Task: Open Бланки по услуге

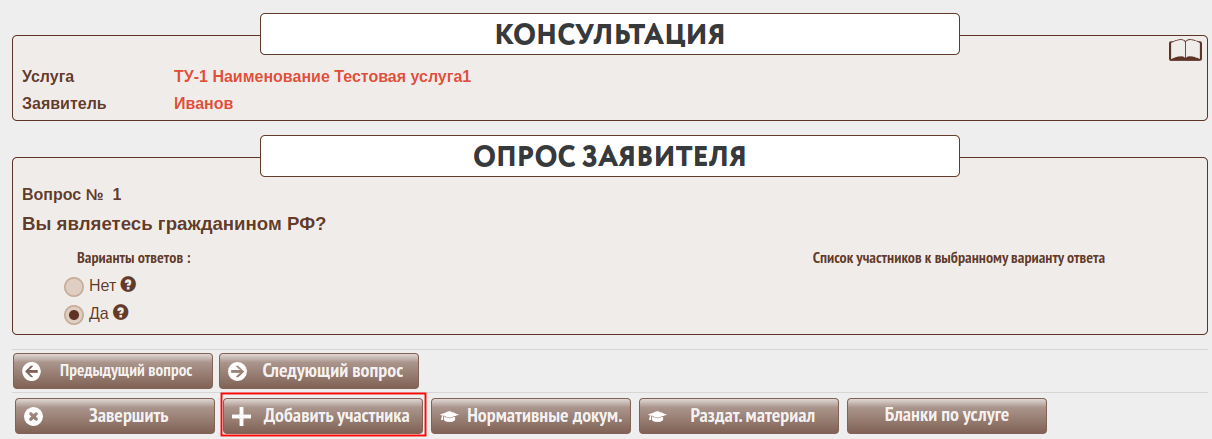Action: pyautogui.click(x=946, y=415)
